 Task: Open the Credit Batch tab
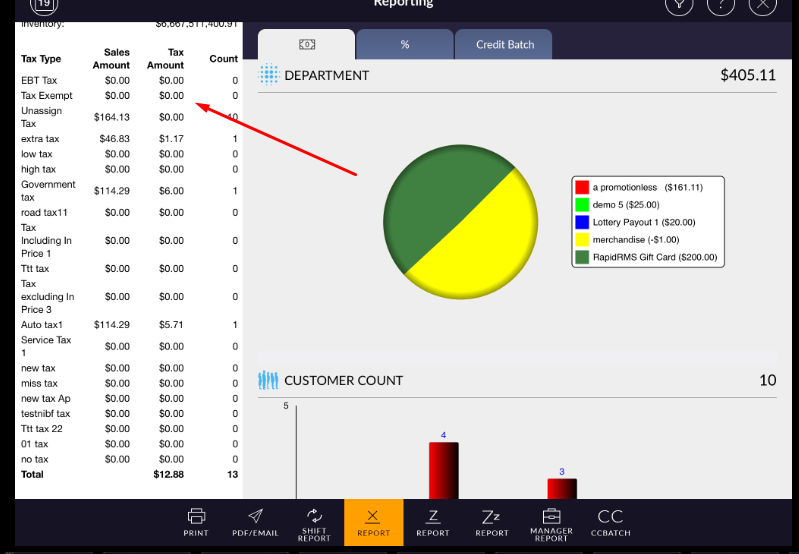(504, 45)
